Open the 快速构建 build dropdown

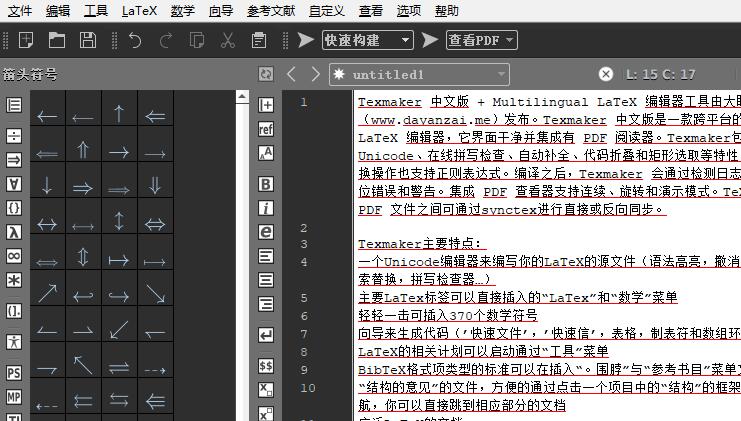(368, 40)
